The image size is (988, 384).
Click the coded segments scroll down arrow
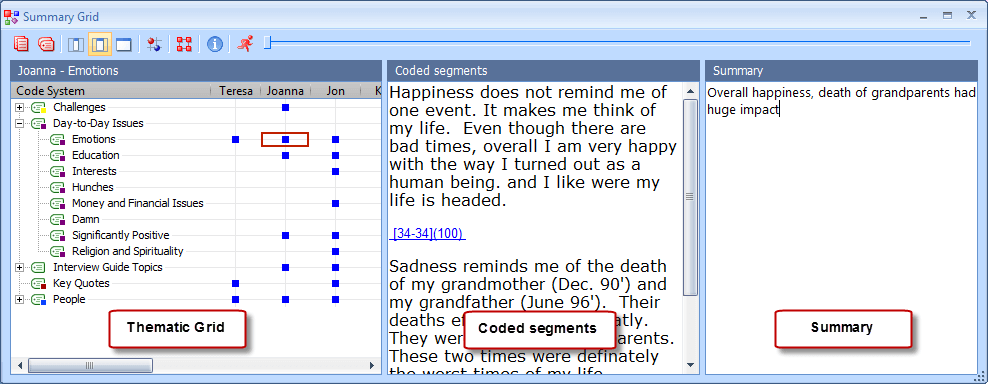690,365
